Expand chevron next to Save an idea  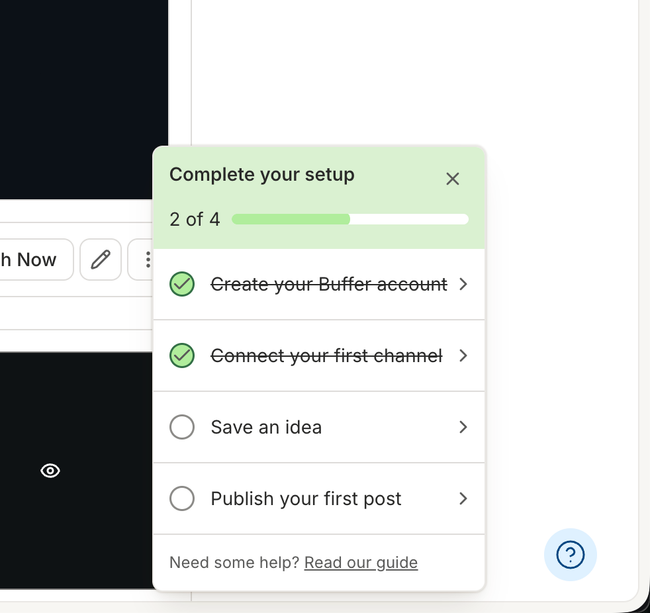(463, 427)
